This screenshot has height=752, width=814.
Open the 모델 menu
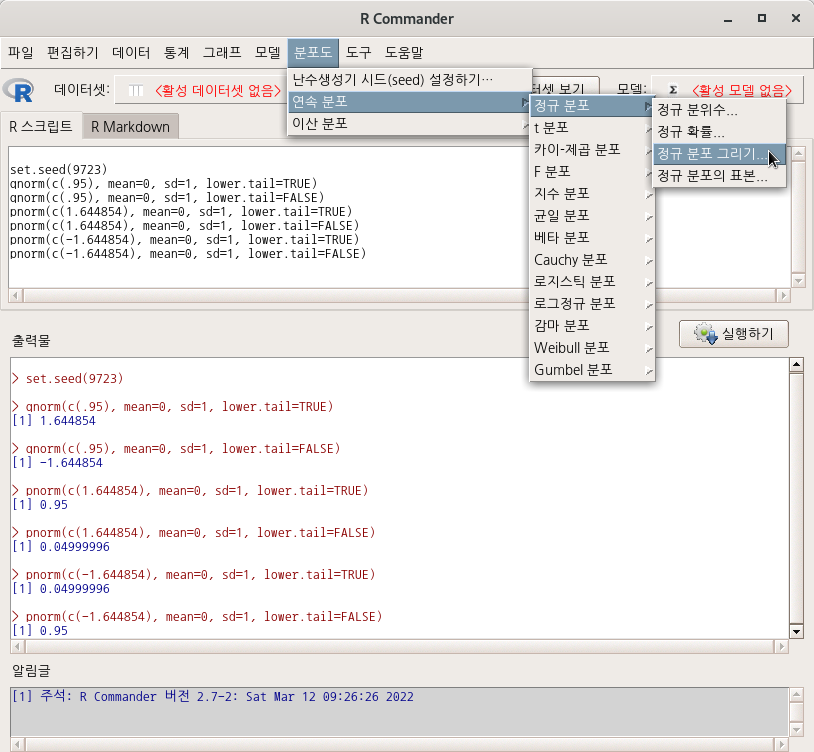pyautogui.click(x=267, y=52)
